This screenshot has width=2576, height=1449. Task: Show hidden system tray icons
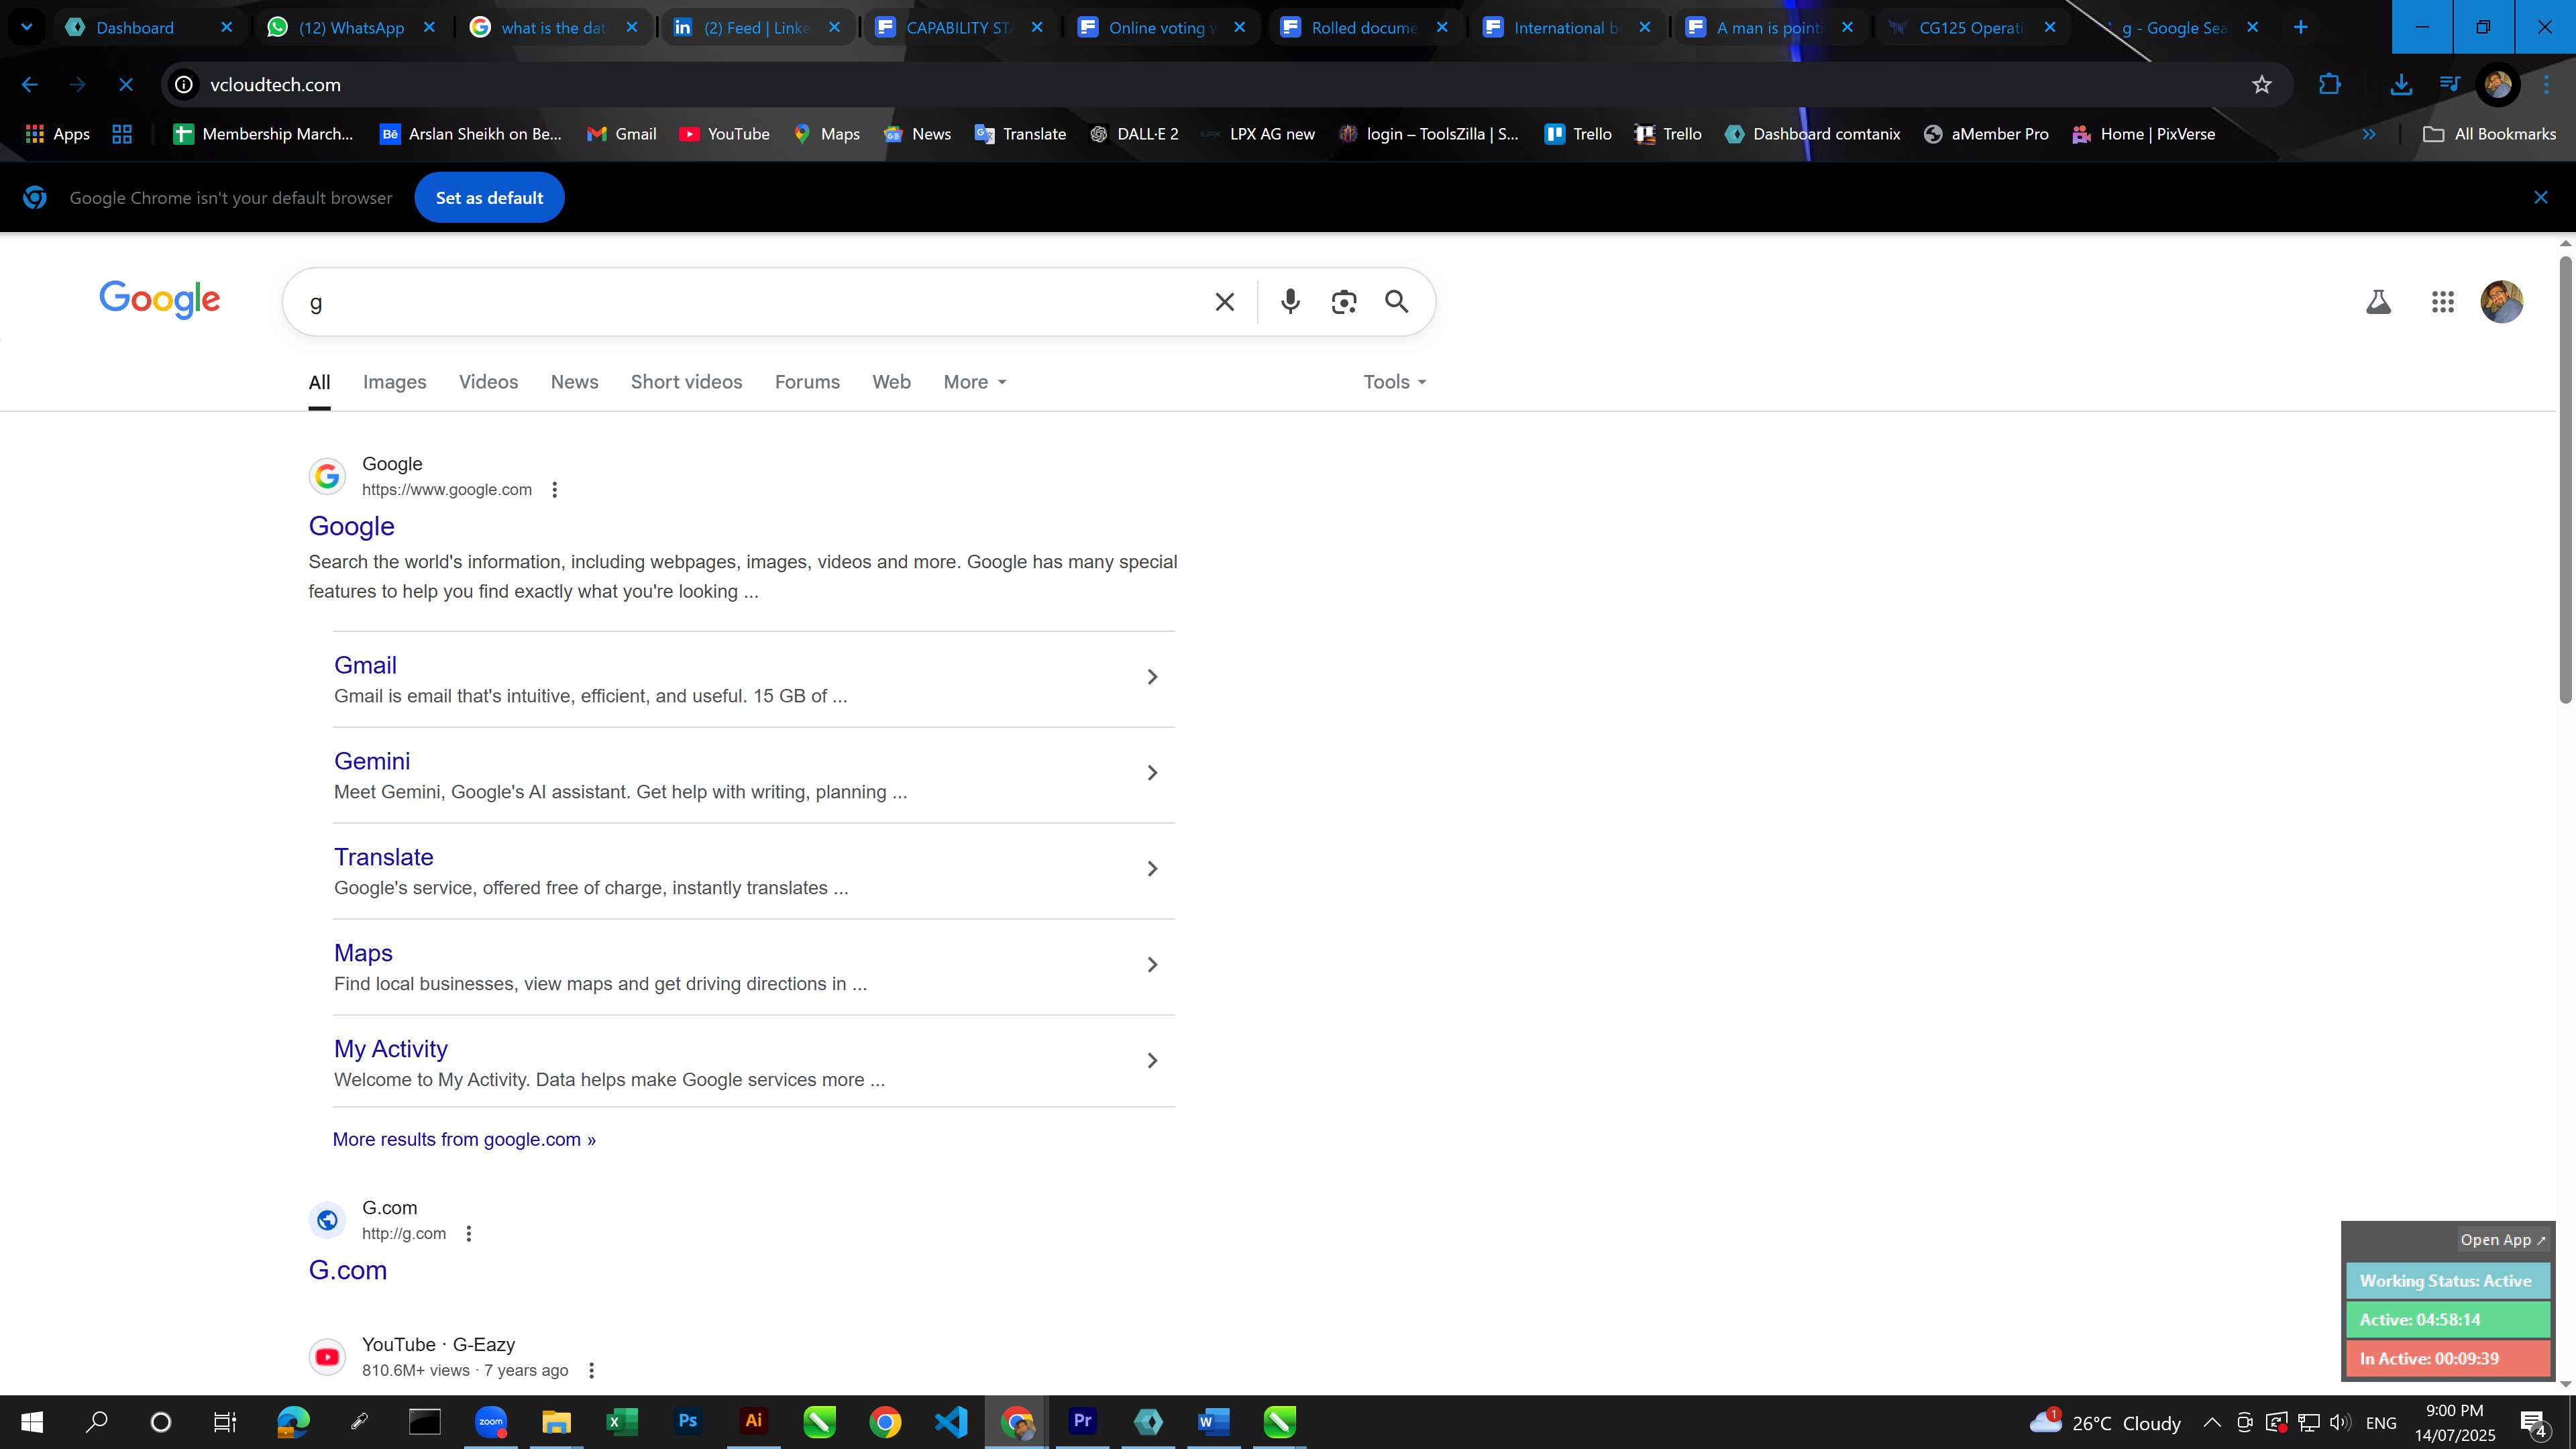(2211, 1422)
